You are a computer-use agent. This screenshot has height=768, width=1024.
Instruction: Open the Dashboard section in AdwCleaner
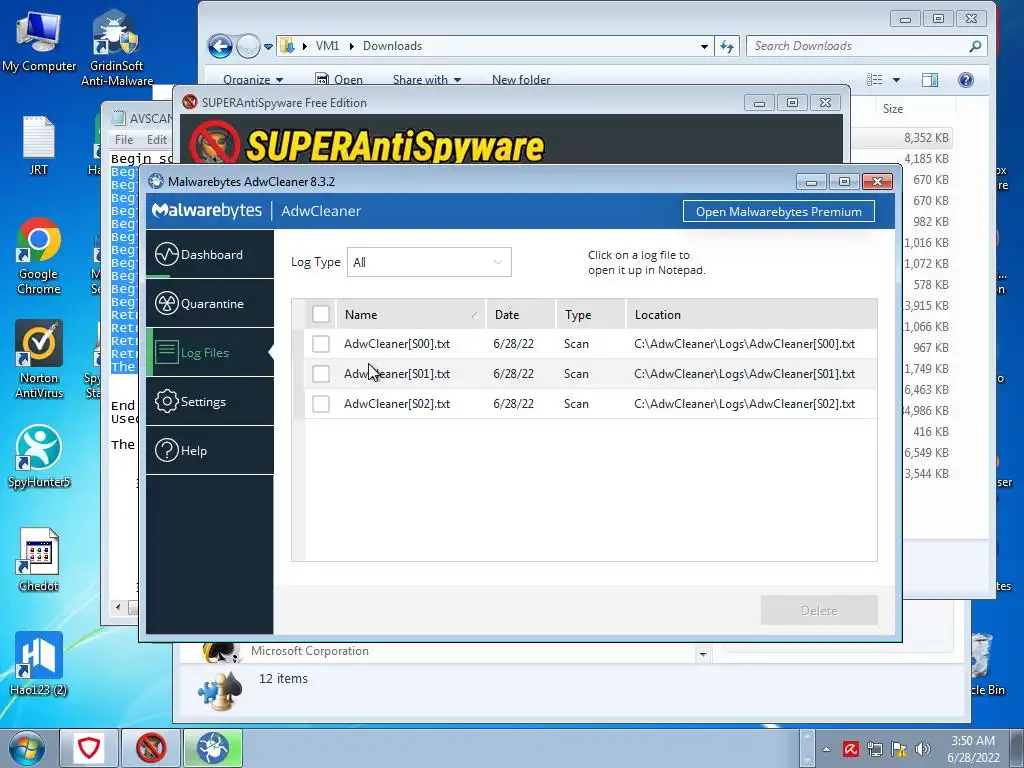[x=210, y=254]
